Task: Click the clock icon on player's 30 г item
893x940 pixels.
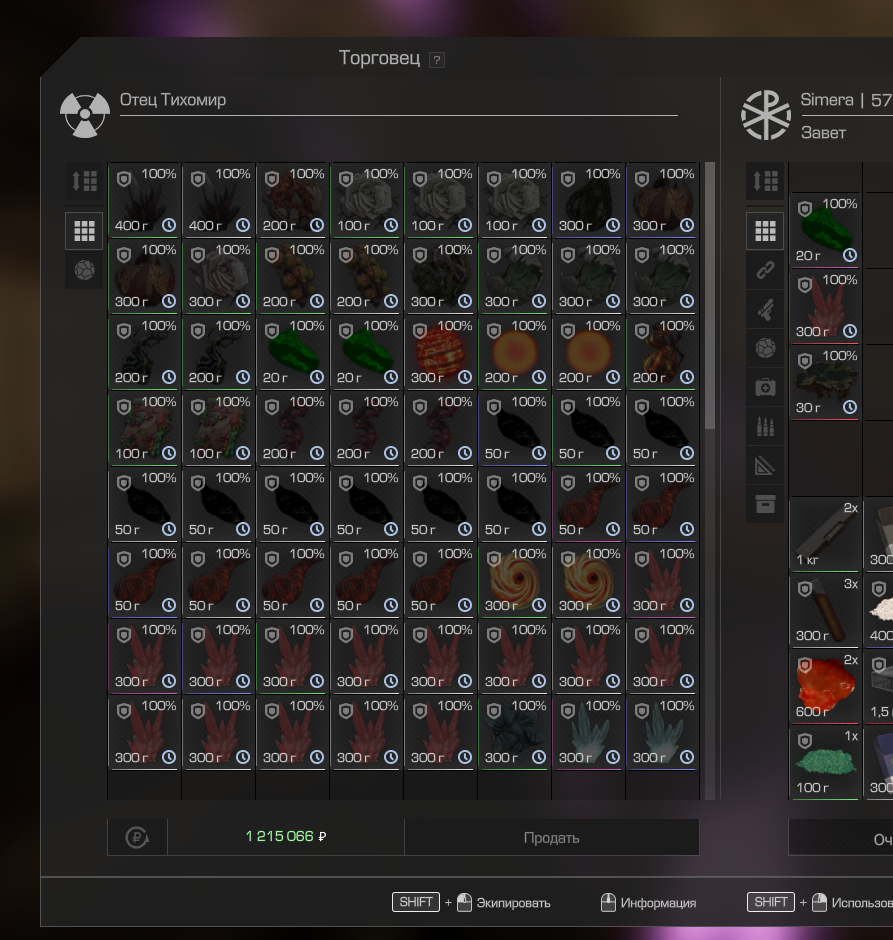Action: point(850,408)
